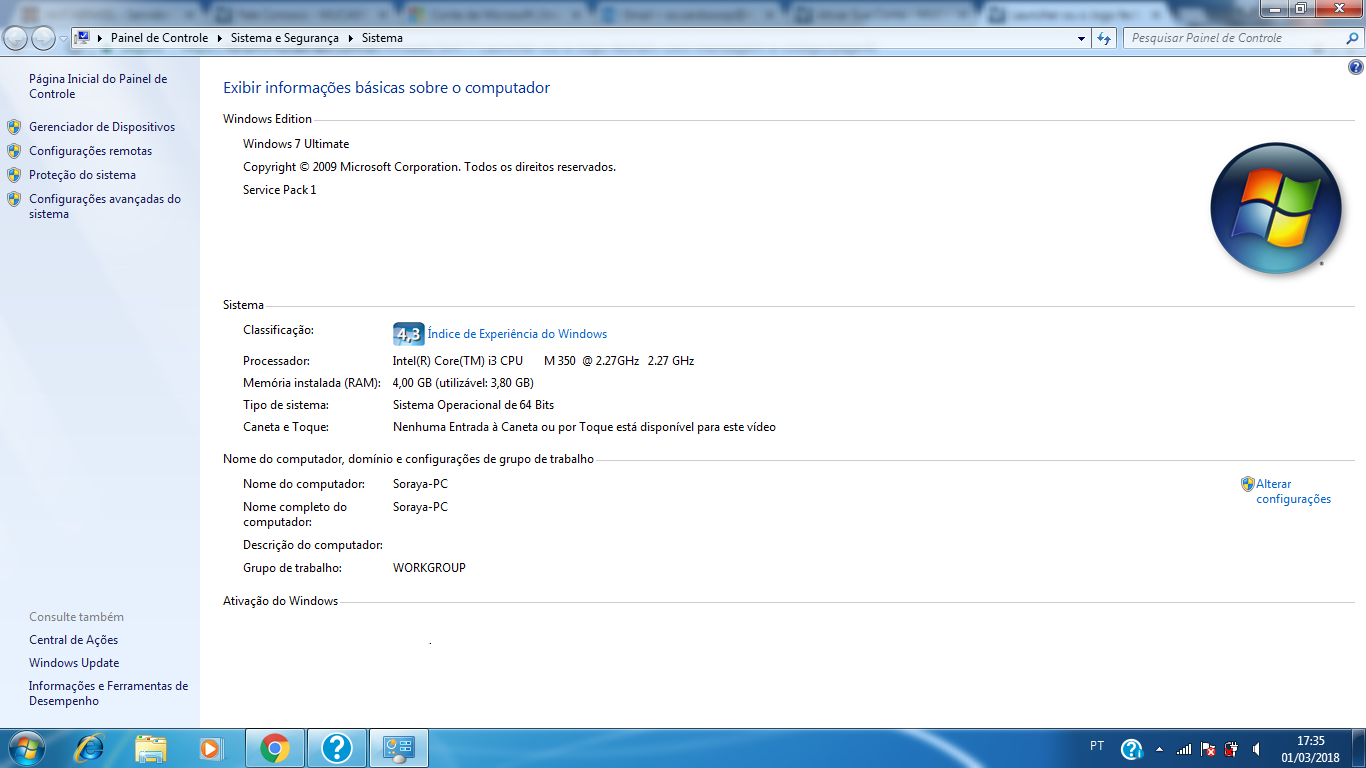Open Configurações remotas link
The height and width of the screenshot is (768, 1366).
tap(90, 151)
